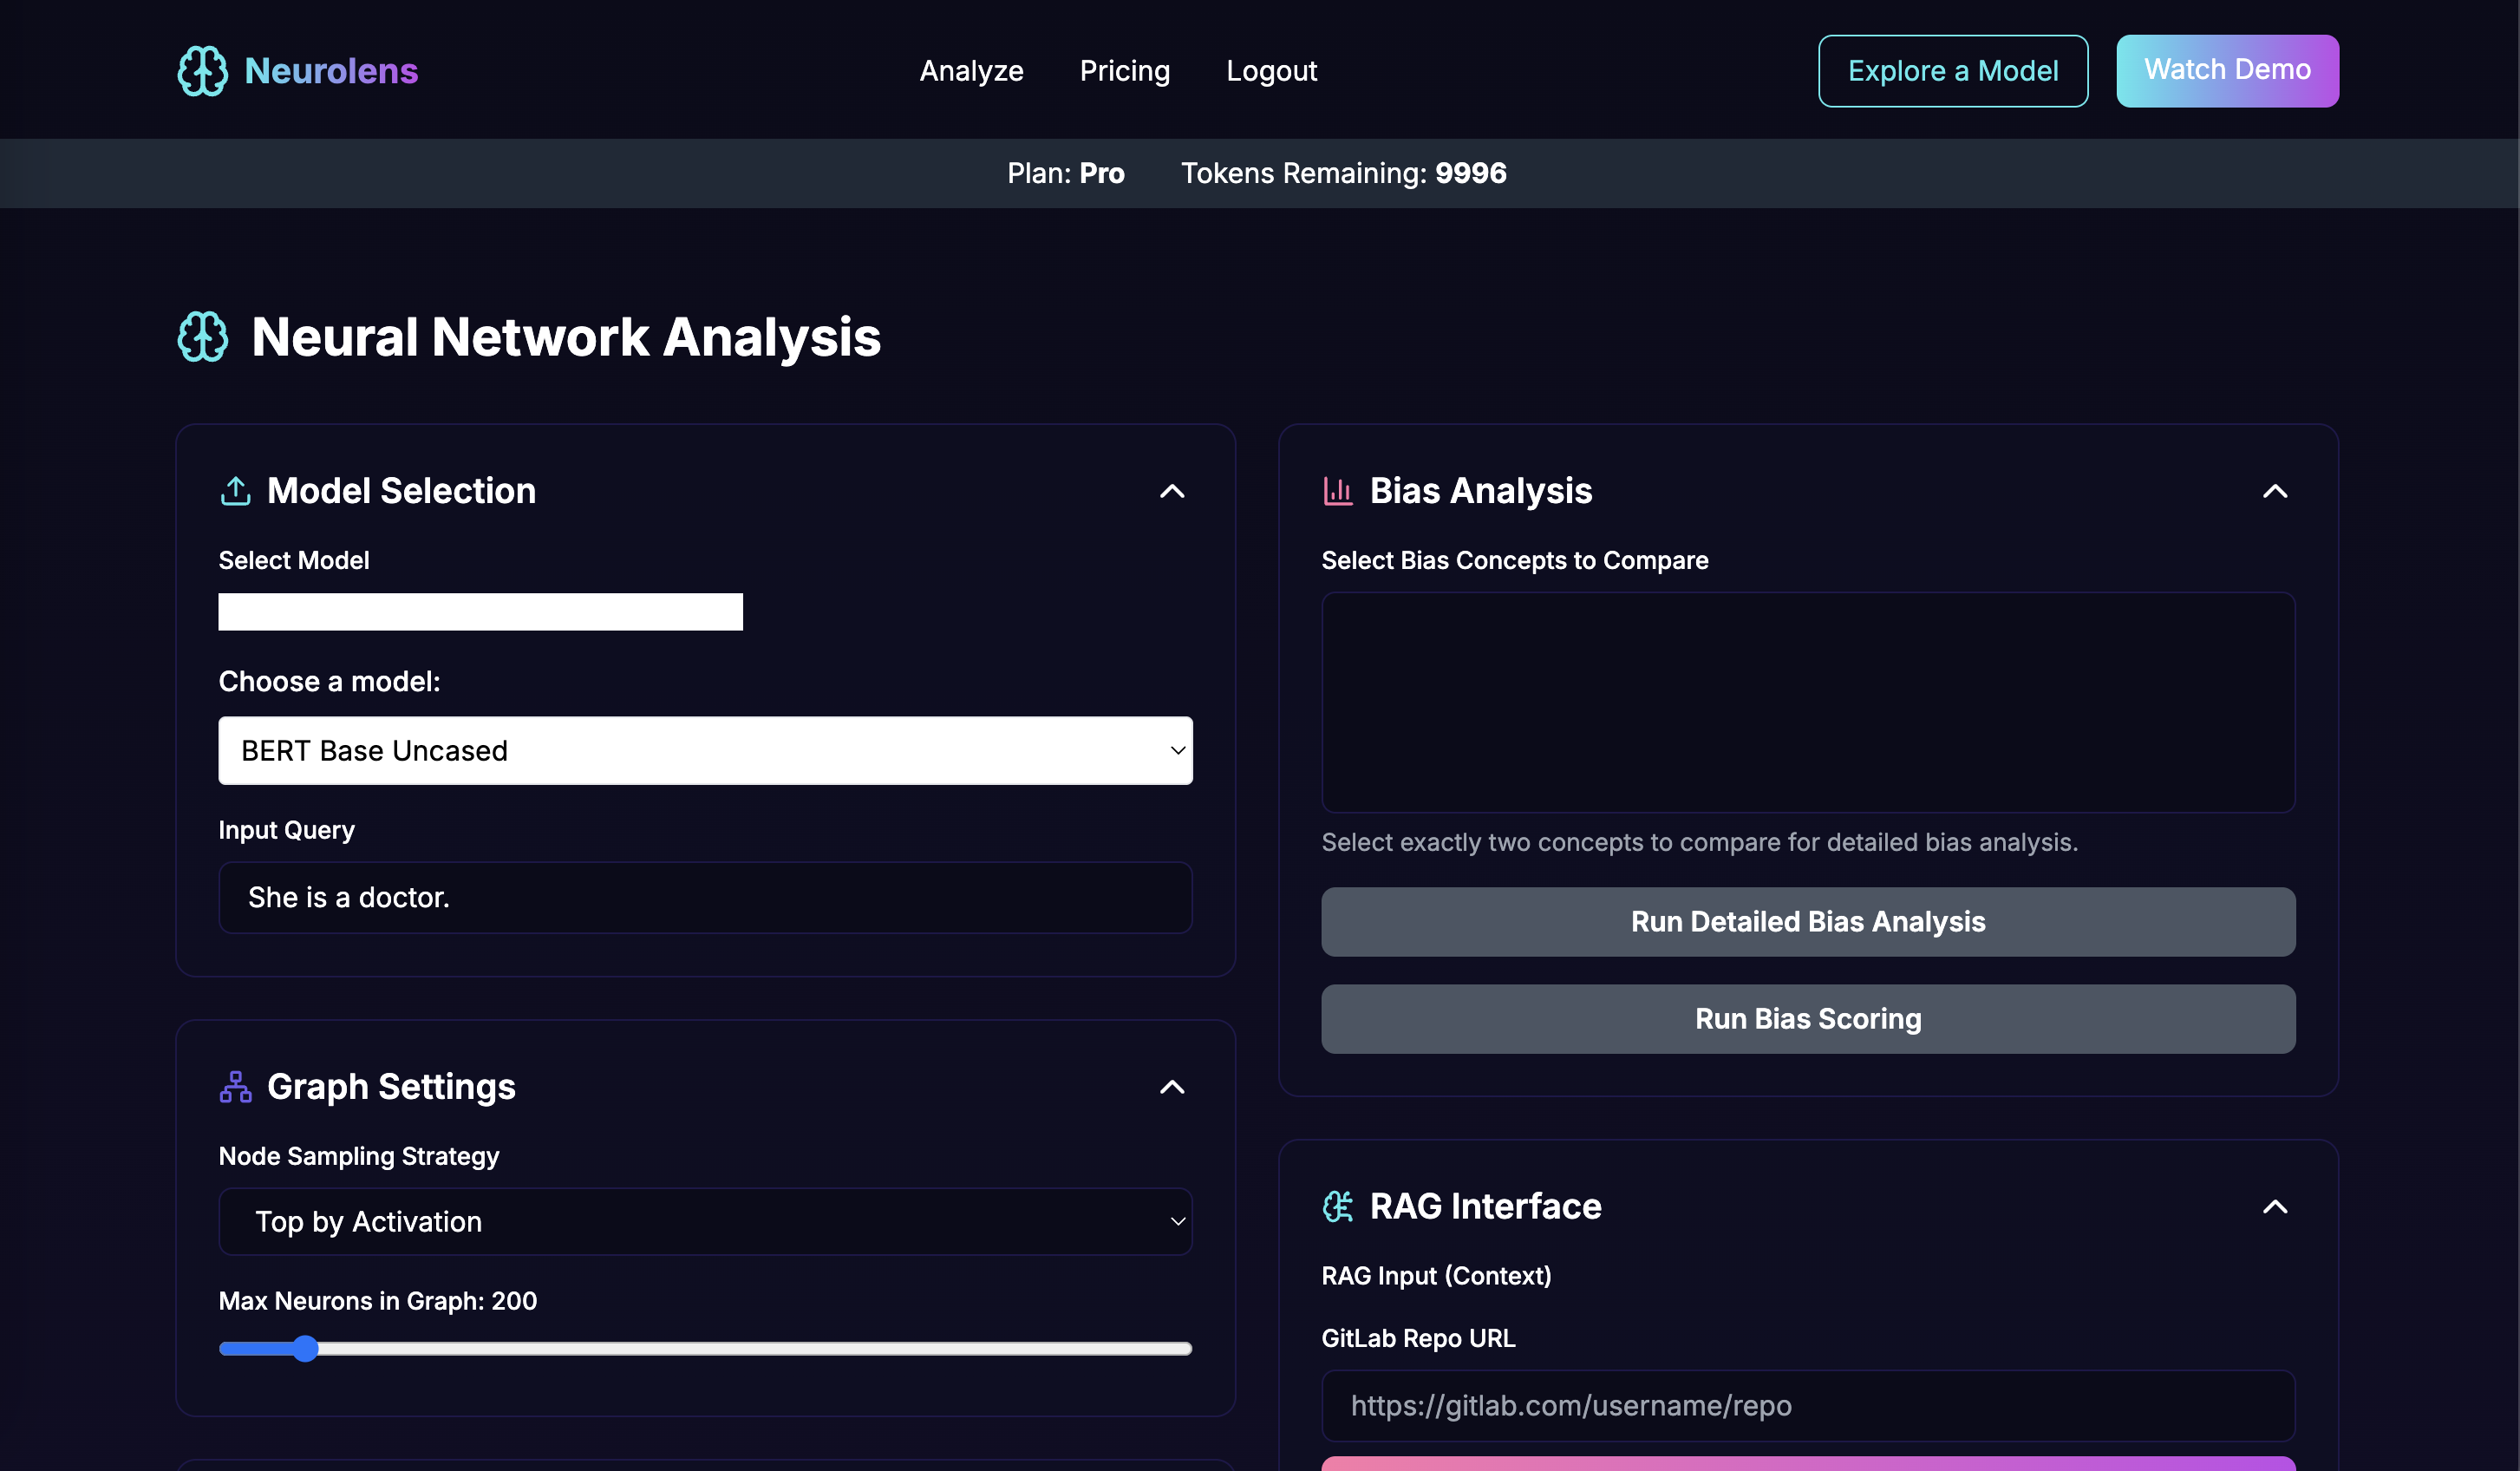Click the brain-circuit icon next to RAG Interface
Screen dimensions: 2520x1471
click(1337, 1207)
